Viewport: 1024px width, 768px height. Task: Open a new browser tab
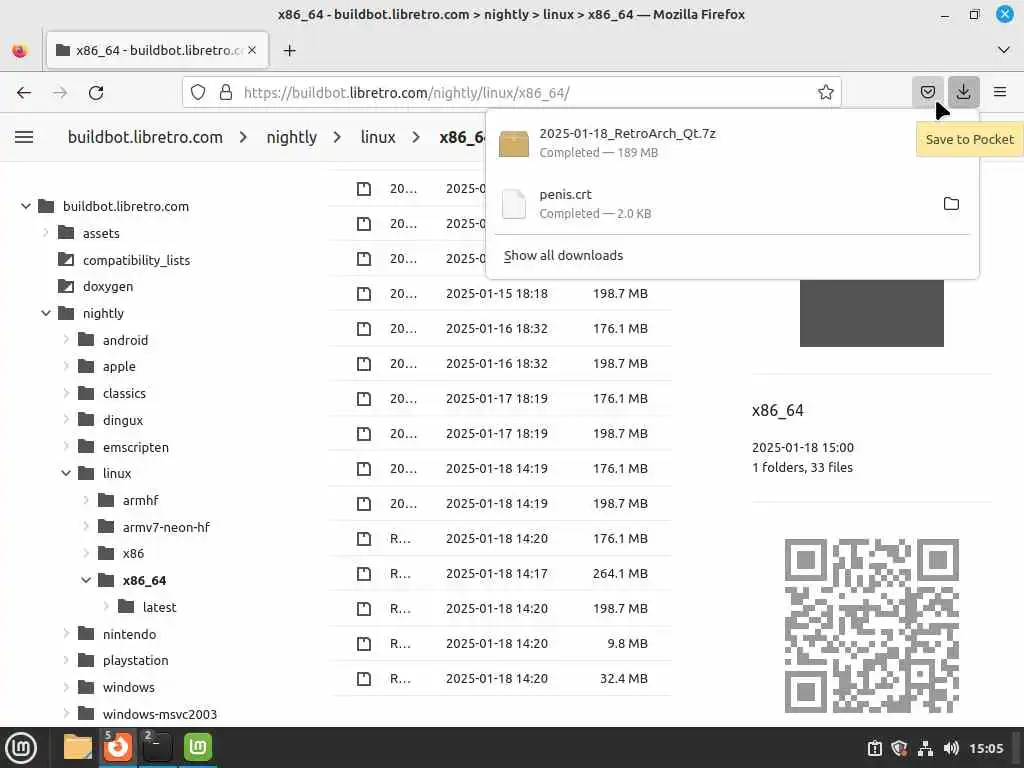pyautogui.click(x=289, y=50)
